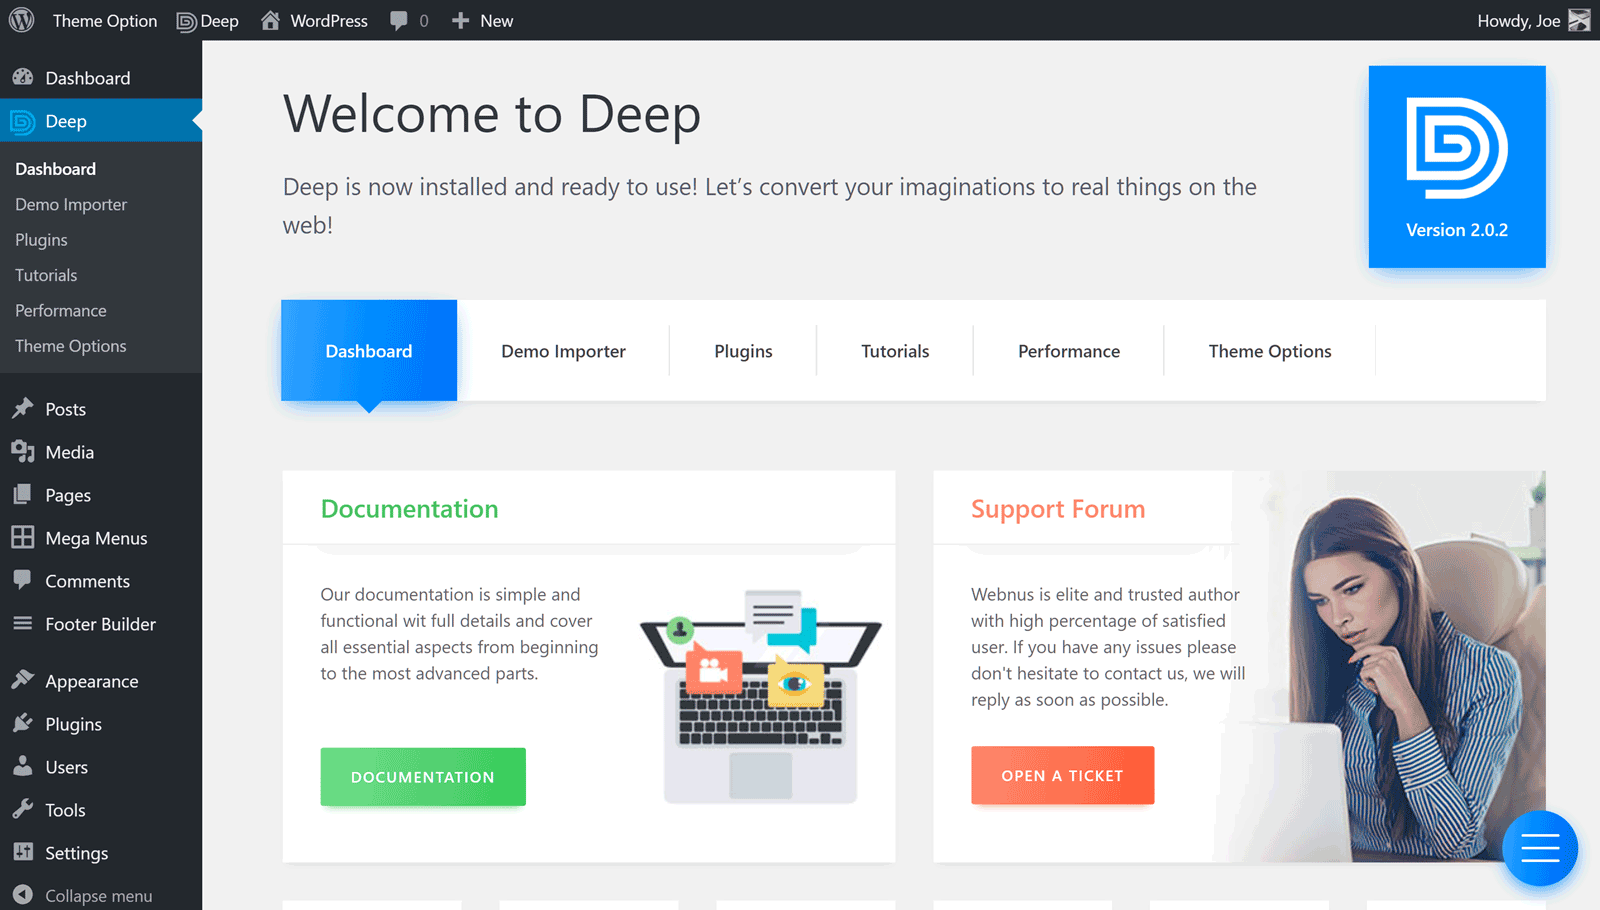Switch to the Plugins tab
The height and width of the screenshot is (910, 1600).
pos(743,351)
